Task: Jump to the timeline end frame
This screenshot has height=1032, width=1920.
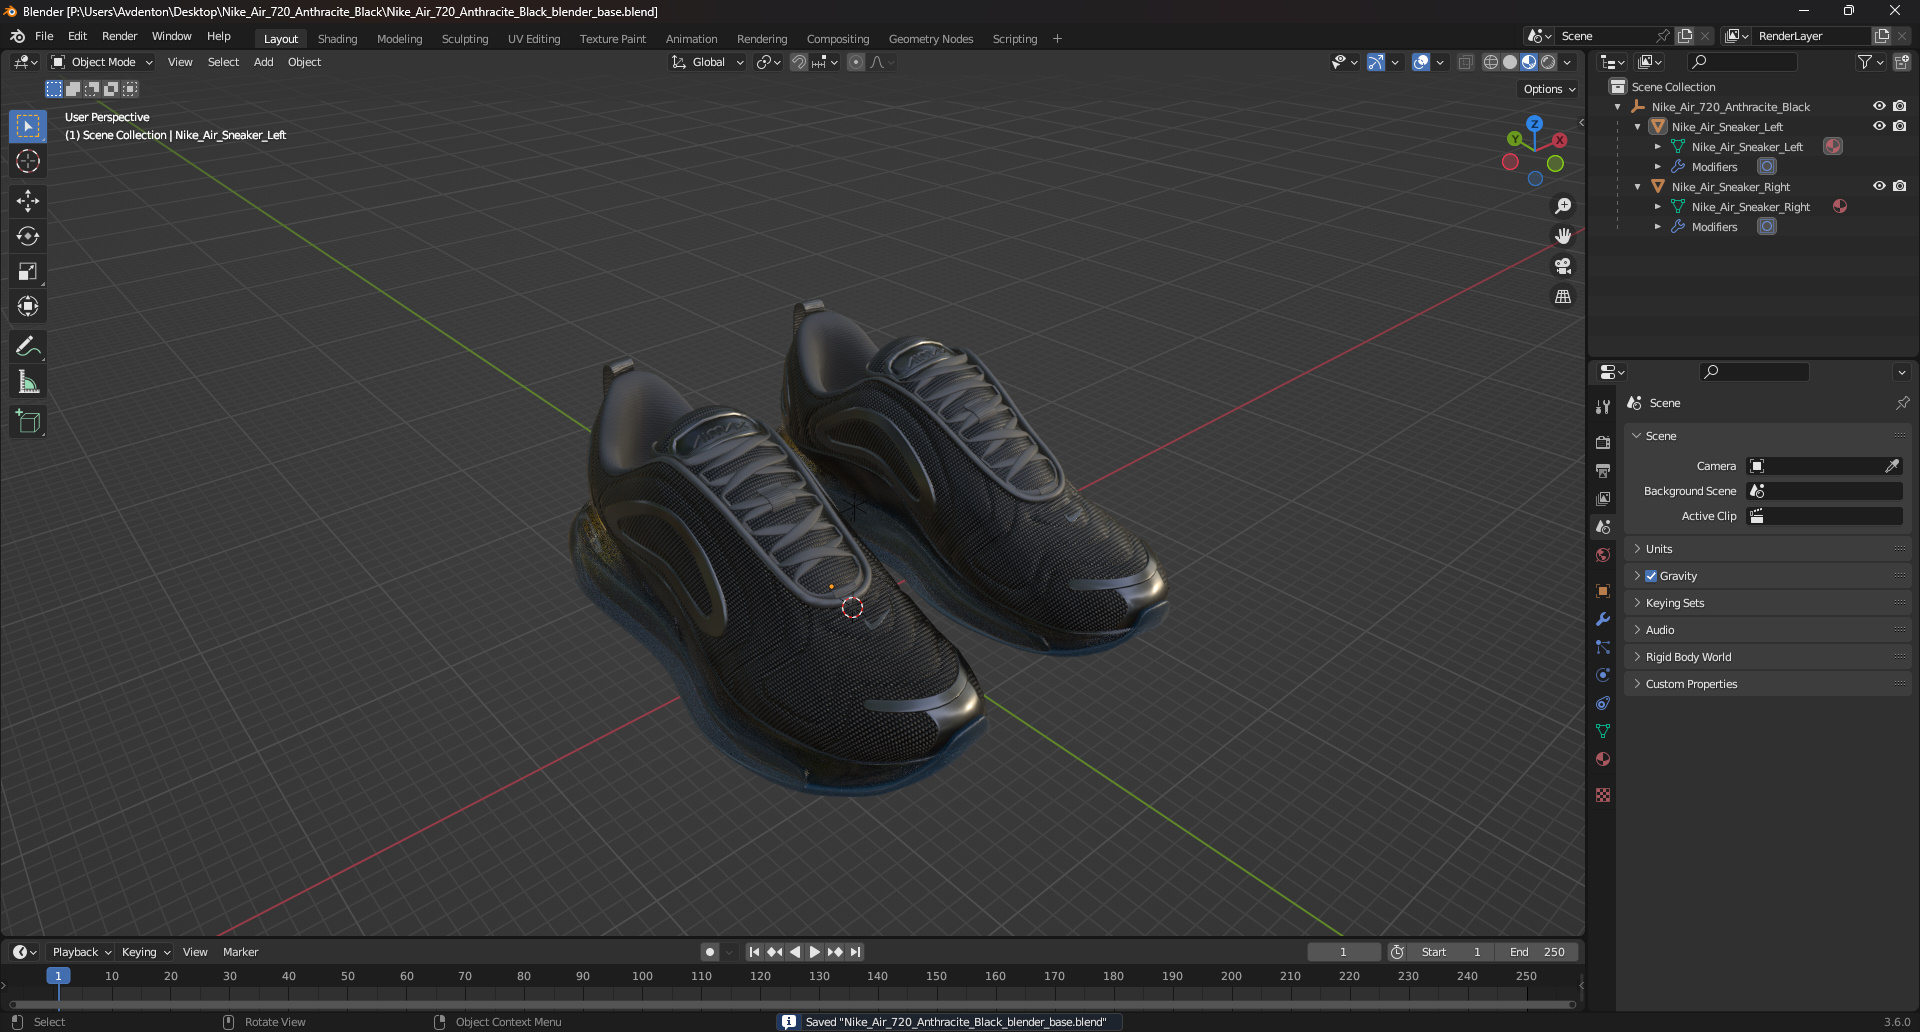Action: pos(855,952)
